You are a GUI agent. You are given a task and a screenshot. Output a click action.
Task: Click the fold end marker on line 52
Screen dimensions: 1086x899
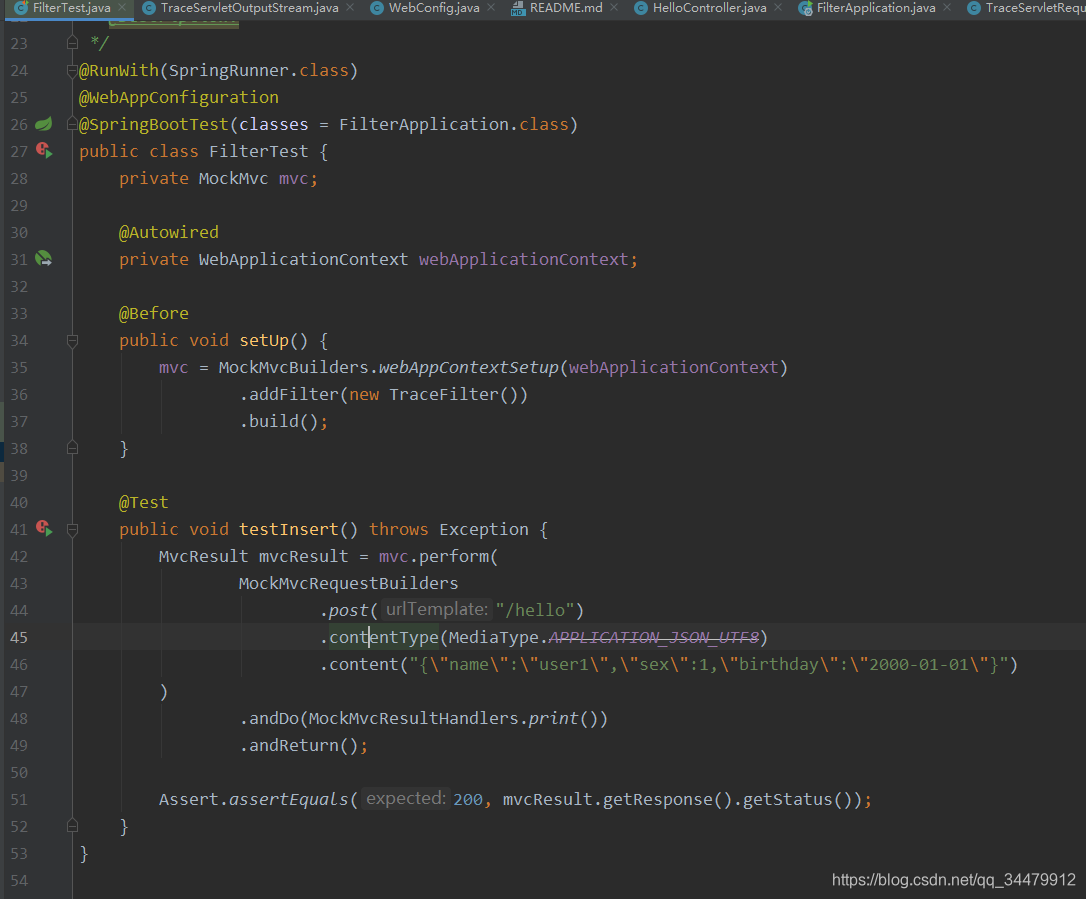[x=72, y=826]
